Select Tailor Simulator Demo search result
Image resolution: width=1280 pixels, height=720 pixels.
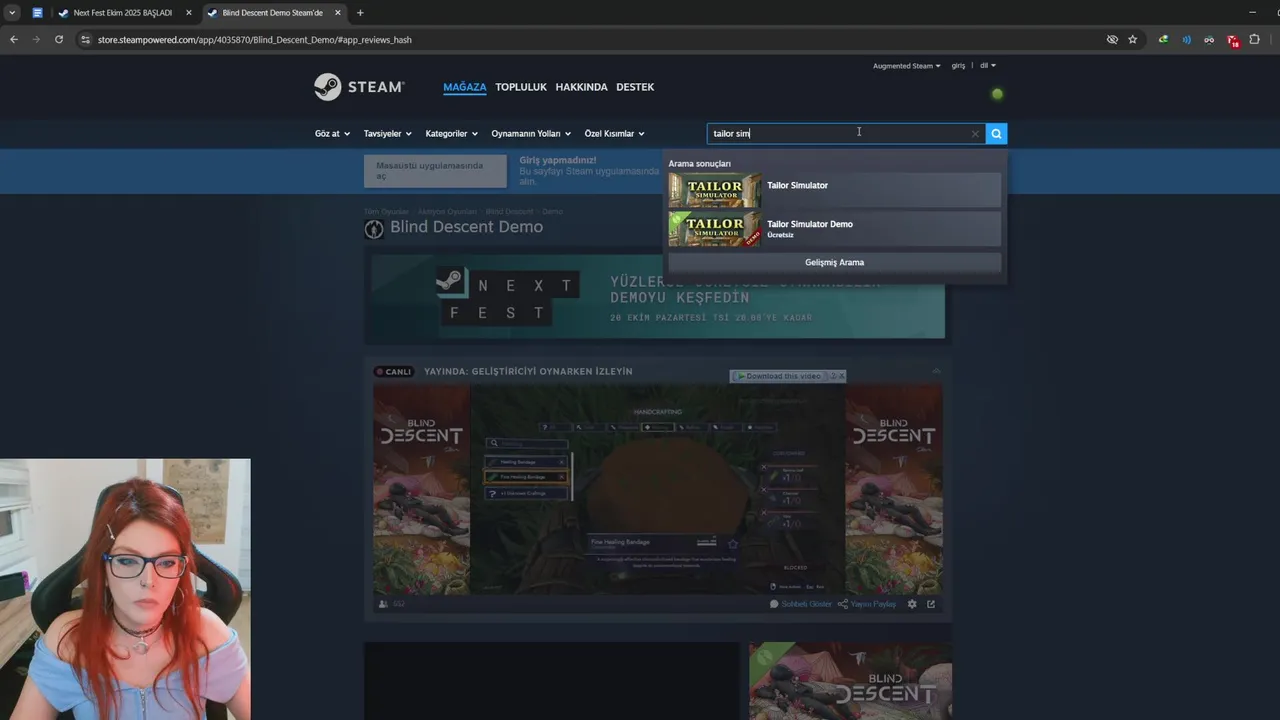[x=834, y=229]
